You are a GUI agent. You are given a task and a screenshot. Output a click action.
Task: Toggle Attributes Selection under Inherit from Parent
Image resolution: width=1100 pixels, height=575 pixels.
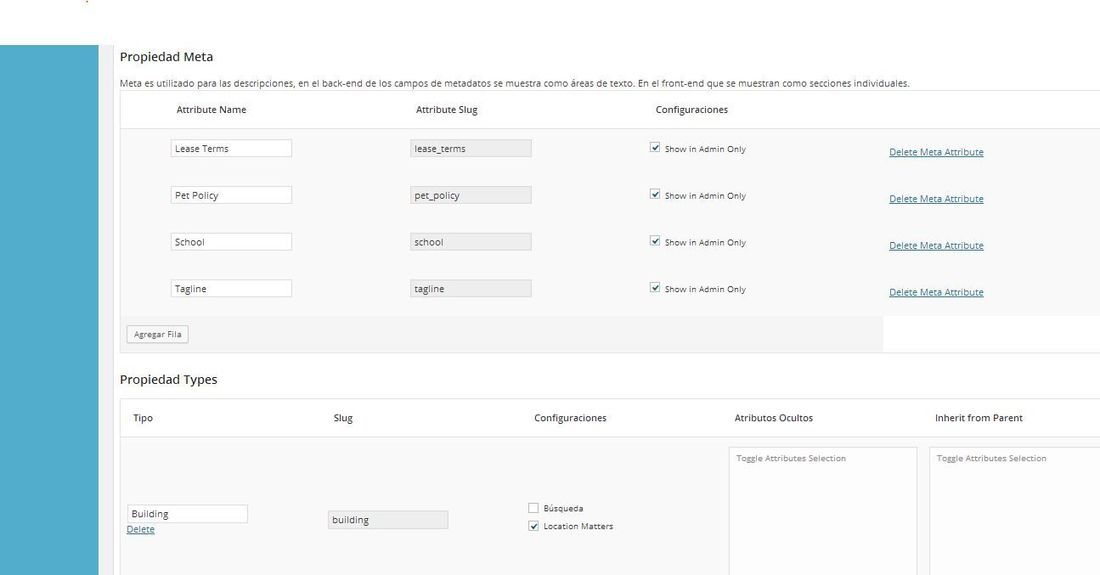(991, 459)
